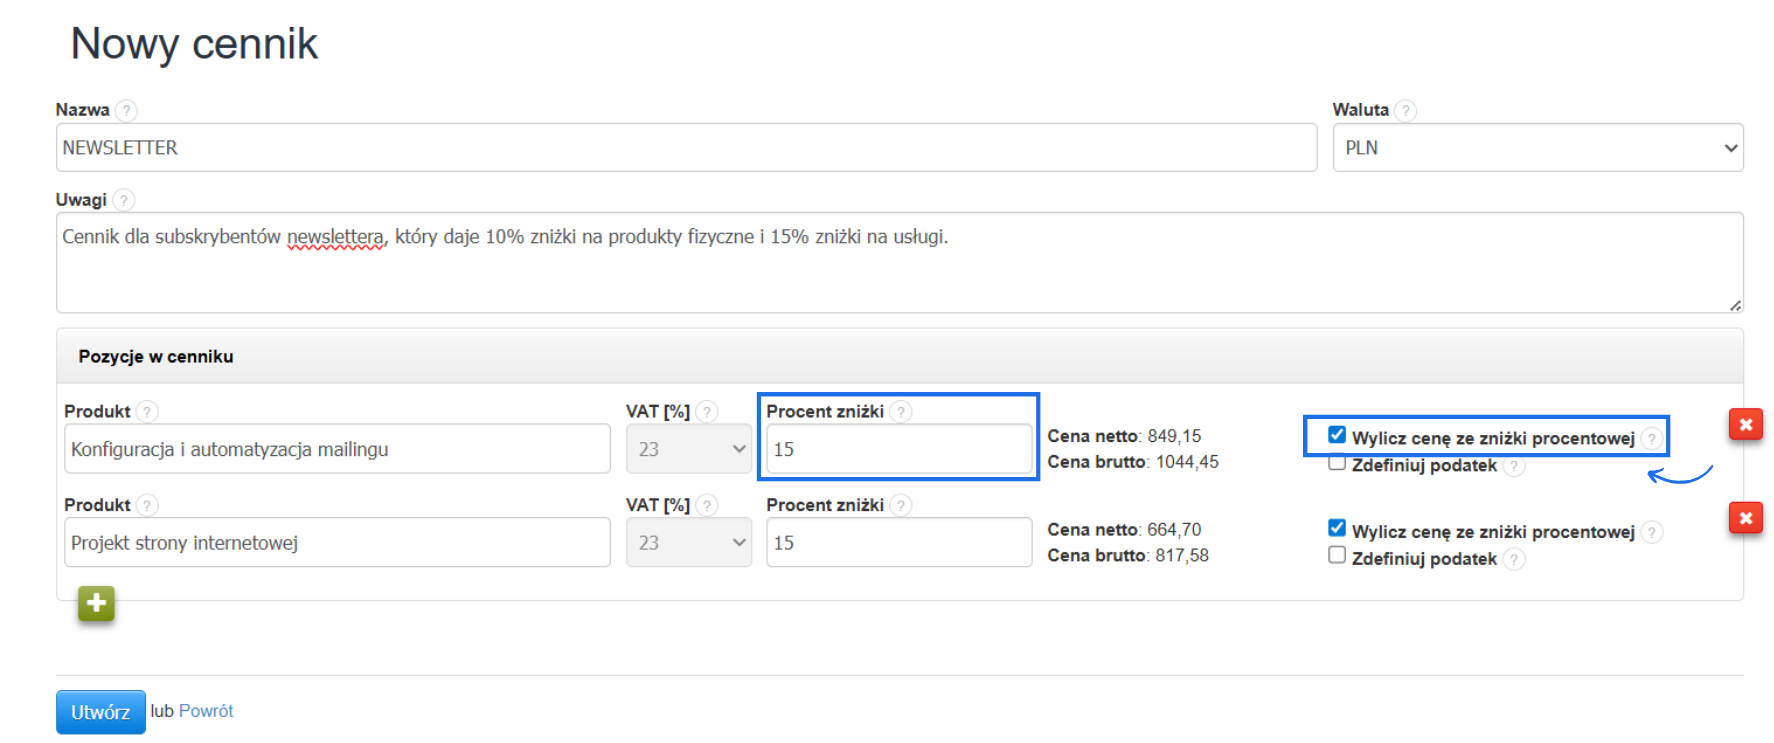Image resolution: width=1774 pixels, height=743 pixels.
Task: Delete the Konfiguracja i automatyzacja mailingu row
Action: (1745, 424)
